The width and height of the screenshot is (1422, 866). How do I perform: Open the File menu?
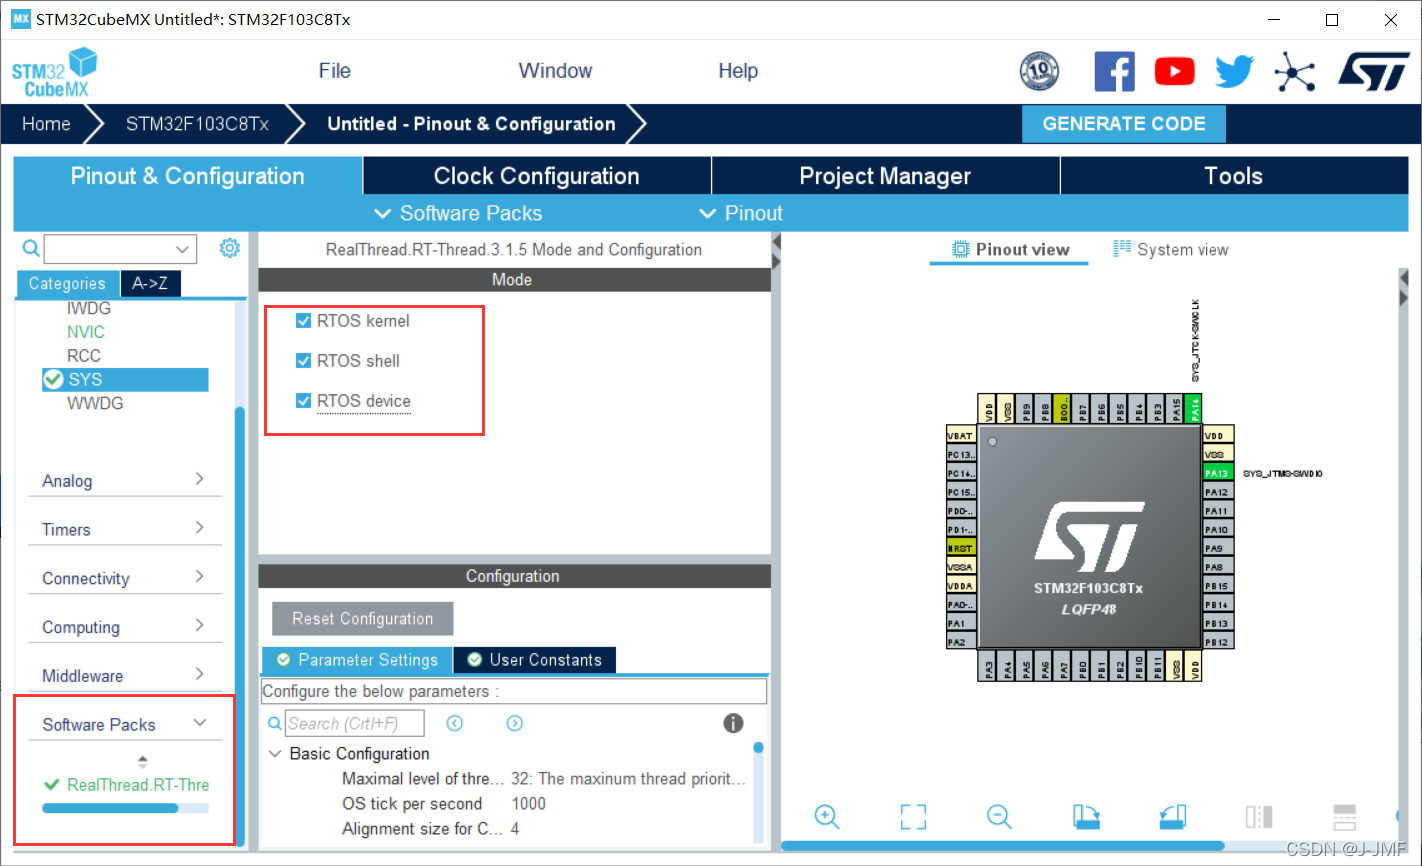(335, 71)
